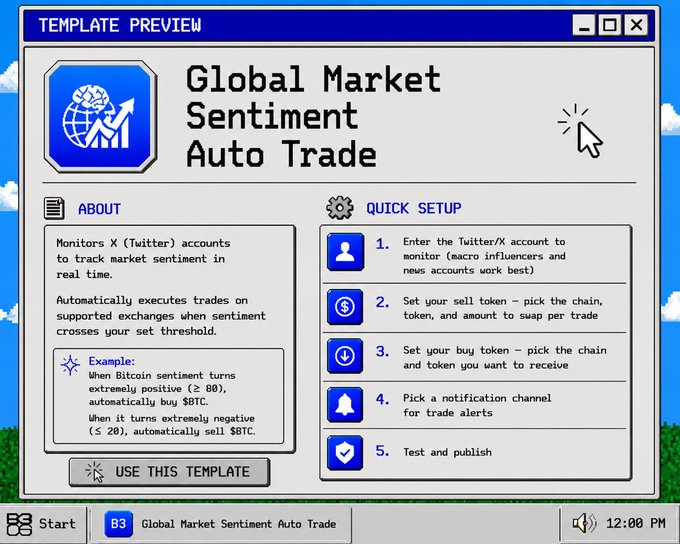
Task: Minimize the Template Preview window
Action: (x=584, y=25)
